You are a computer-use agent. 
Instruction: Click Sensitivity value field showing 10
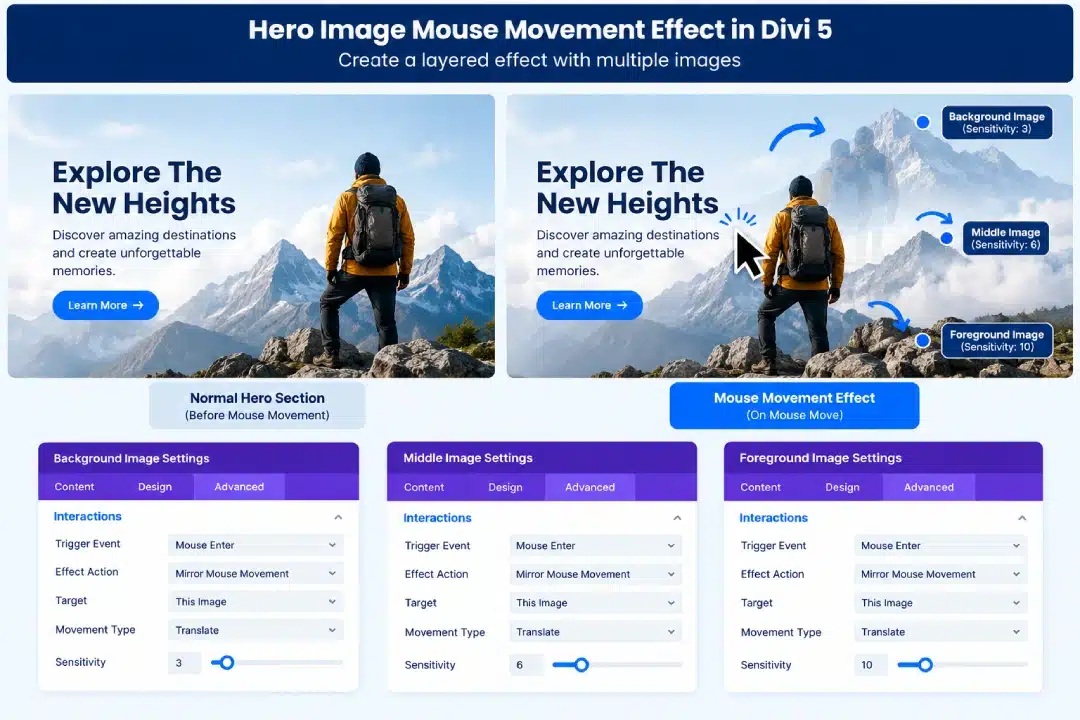click(x=871, y=665)
